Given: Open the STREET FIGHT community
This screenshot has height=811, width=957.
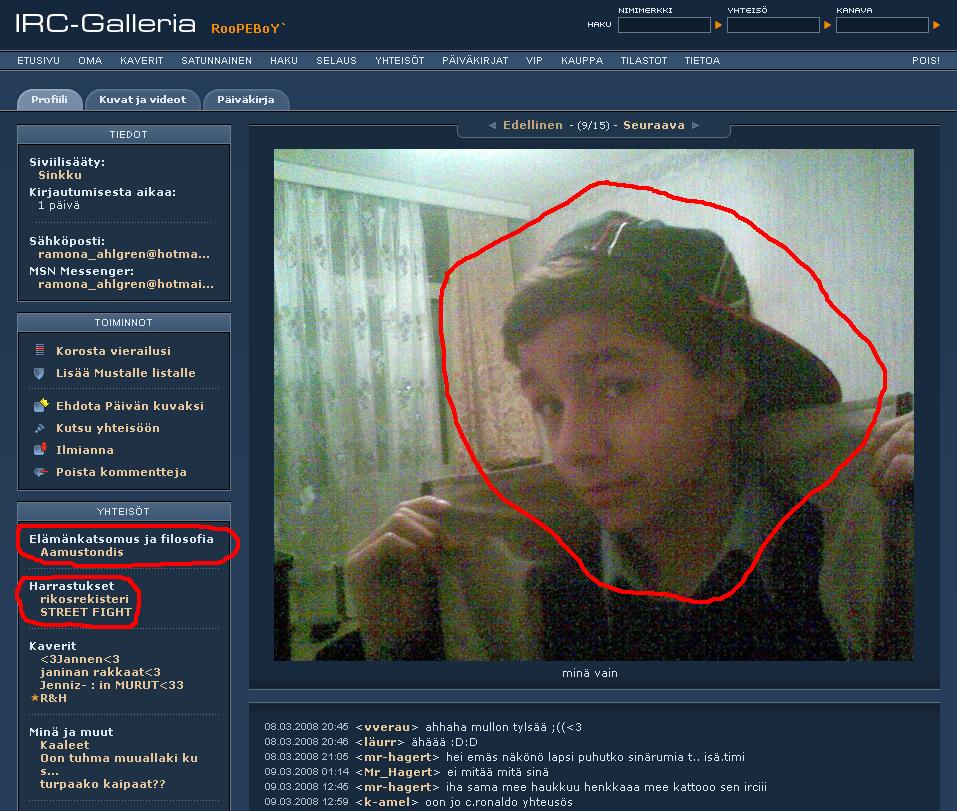Looking at the screenshot, I should tap(86, 611).
